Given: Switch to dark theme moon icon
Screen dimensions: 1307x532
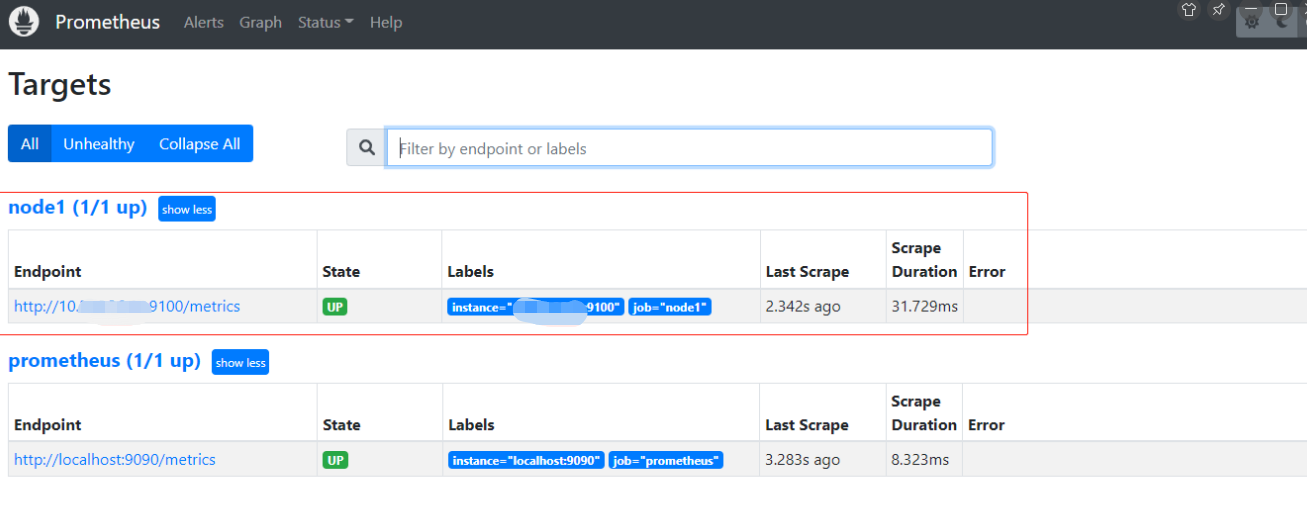Looking at the screenshot, I should (1283, 21).
